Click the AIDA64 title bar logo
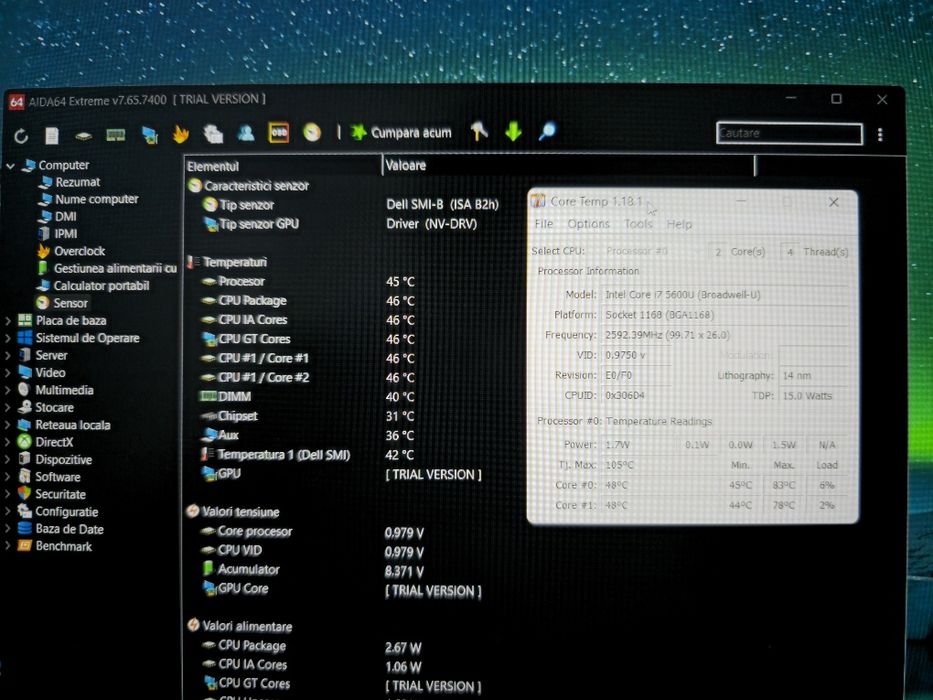933x700 pixels. [16, 102]
